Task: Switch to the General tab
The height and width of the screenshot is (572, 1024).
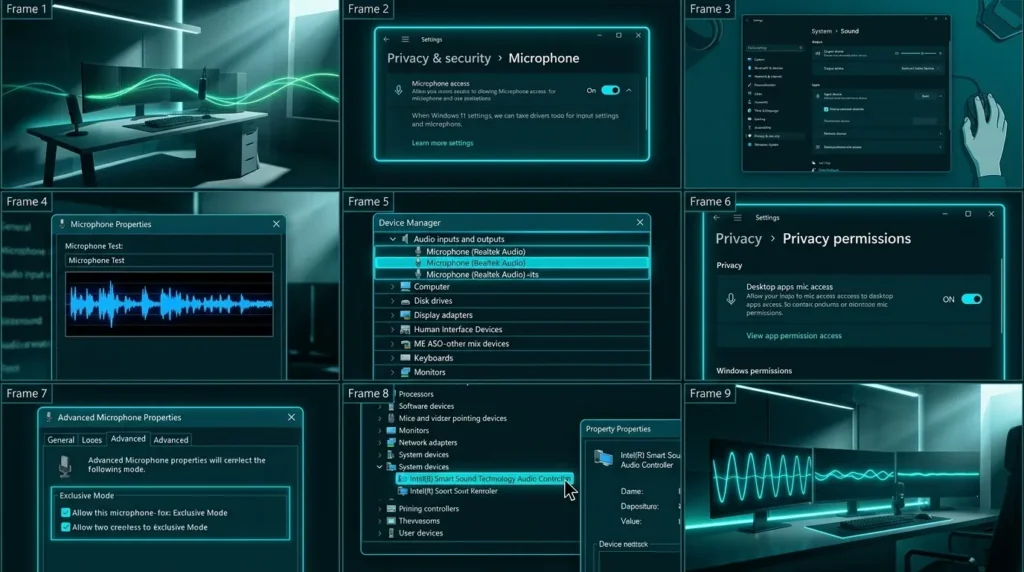Action: pos(61,440)
